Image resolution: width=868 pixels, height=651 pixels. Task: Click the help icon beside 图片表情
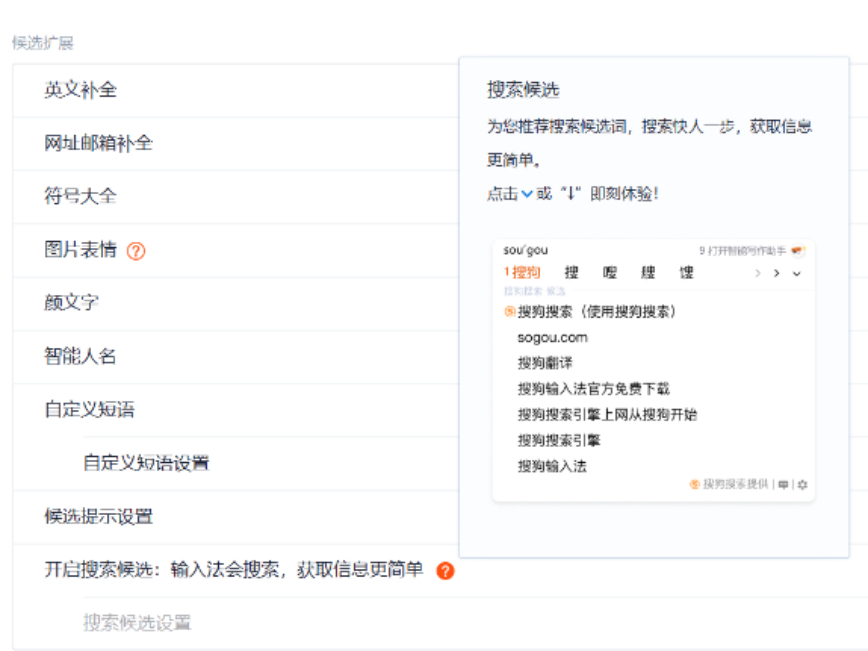[x=136, y=251]
